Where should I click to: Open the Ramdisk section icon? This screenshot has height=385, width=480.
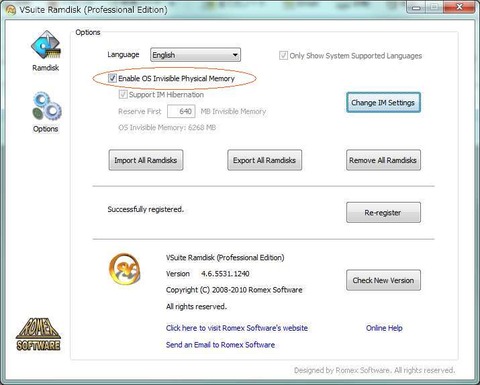click(46, 45)
